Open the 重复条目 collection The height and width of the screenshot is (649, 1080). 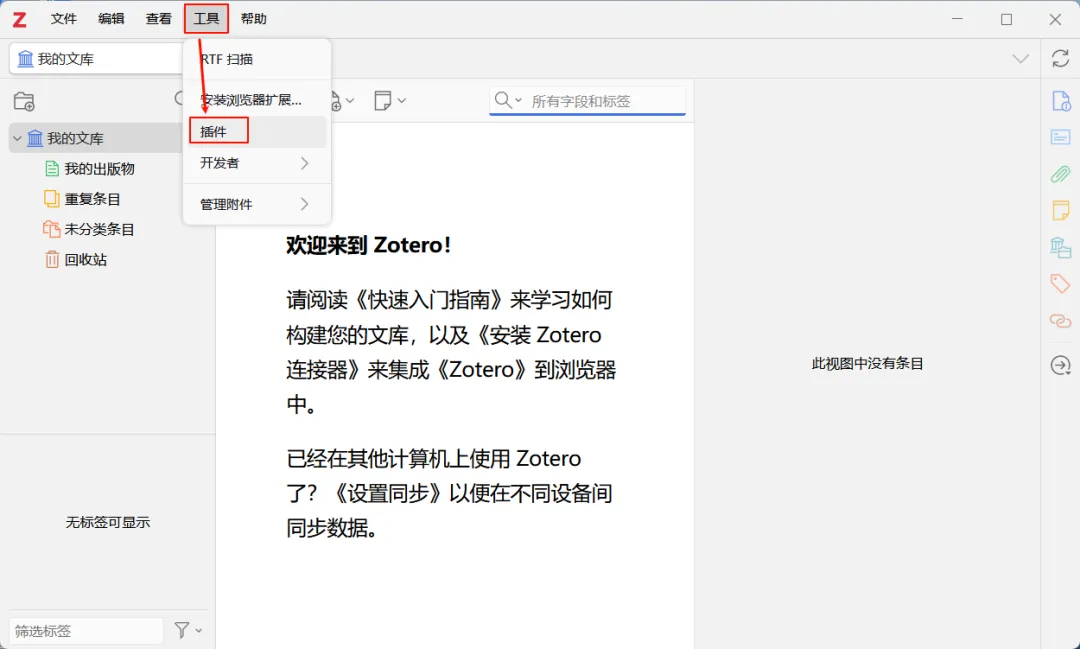tap(92, 199)
